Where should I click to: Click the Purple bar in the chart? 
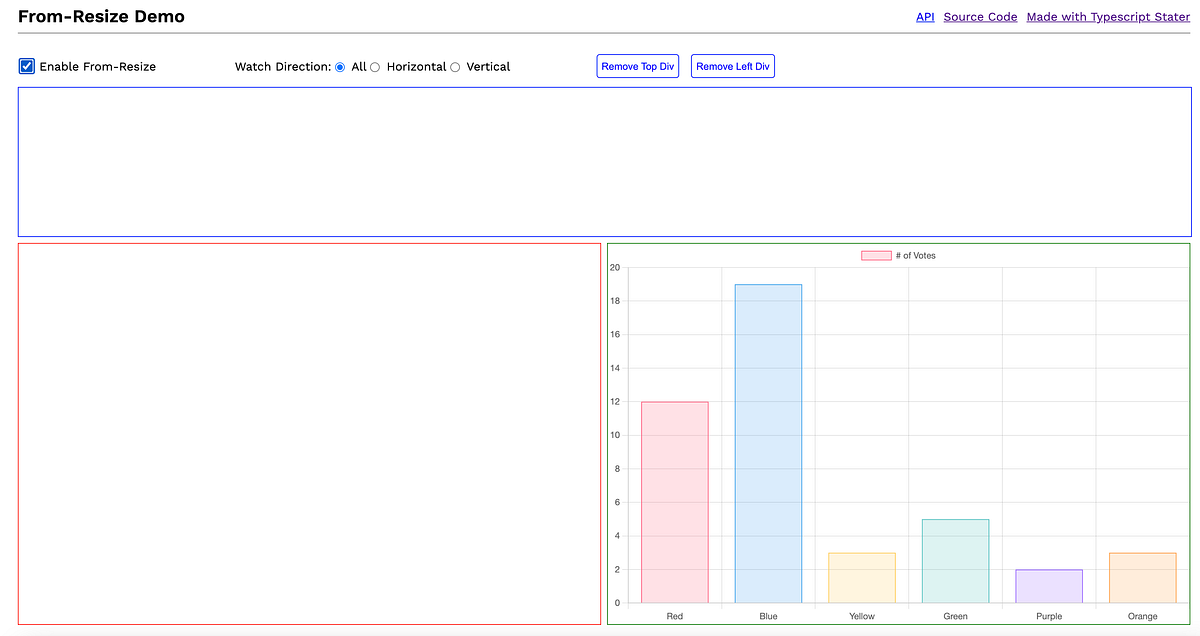[1048, 586]
